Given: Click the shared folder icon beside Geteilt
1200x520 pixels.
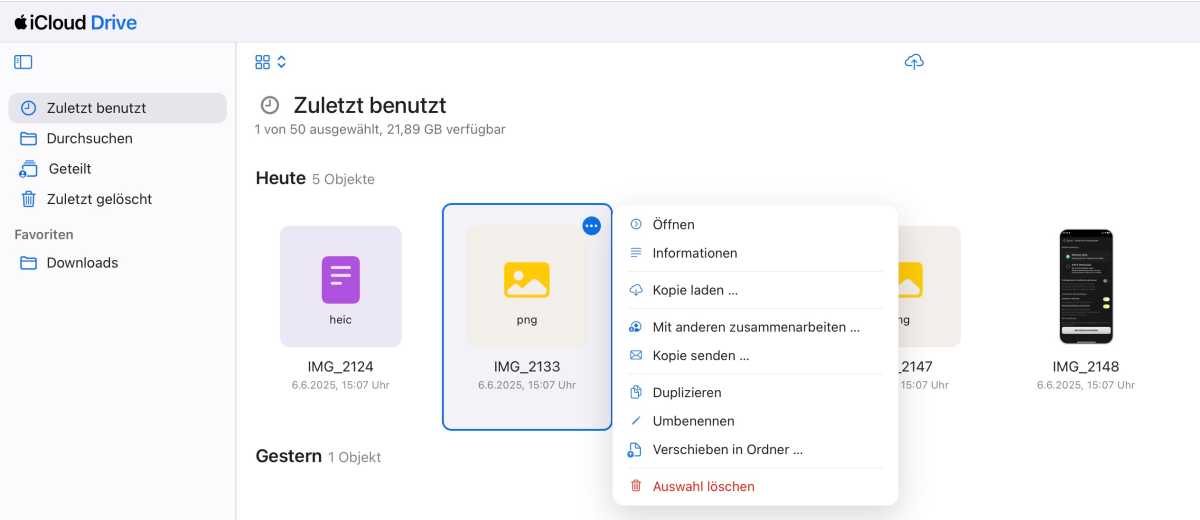Looking at the screenshot, I should coord(28,169).
